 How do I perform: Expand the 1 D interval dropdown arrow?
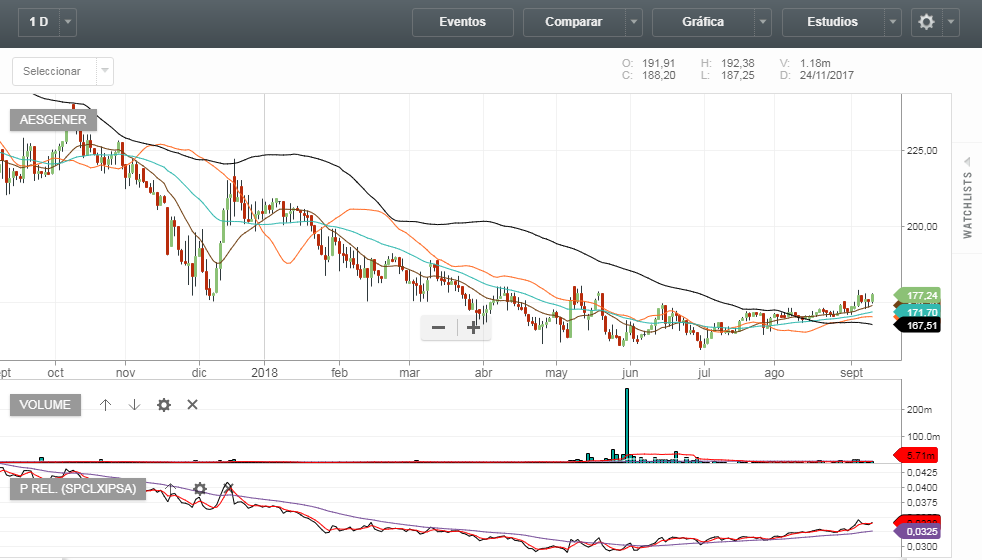pos(67,22)
